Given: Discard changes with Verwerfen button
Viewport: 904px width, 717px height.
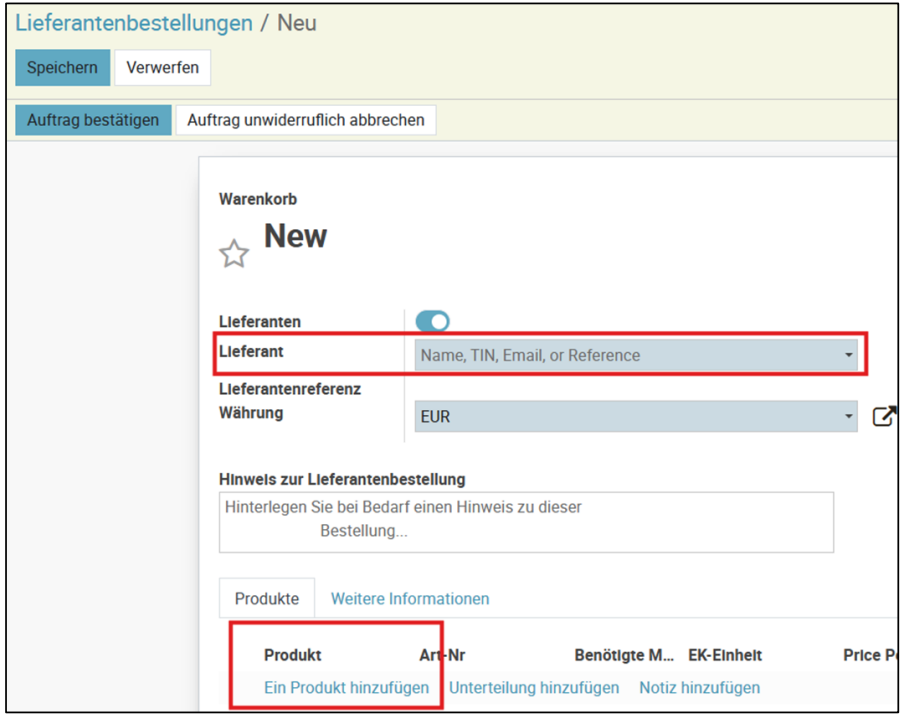Looking at the screenshot, I should pos(162,68).
